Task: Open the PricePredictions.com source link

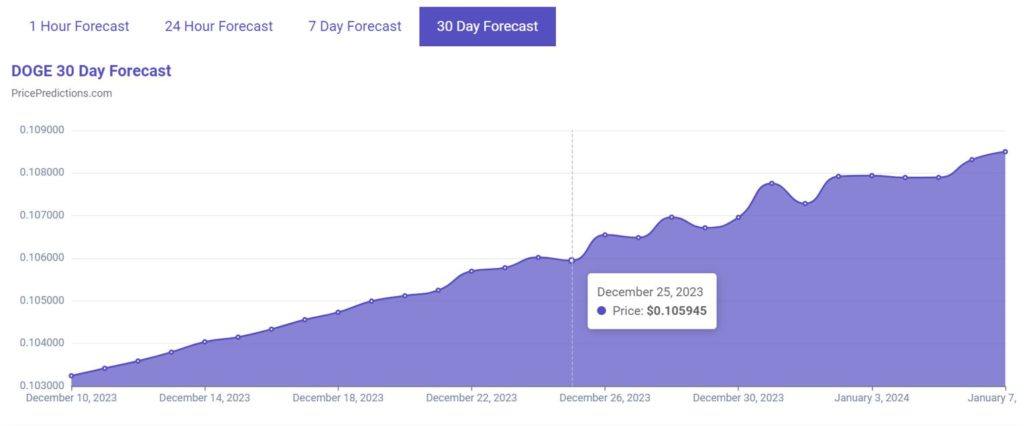Action: (x=61, y=93)
